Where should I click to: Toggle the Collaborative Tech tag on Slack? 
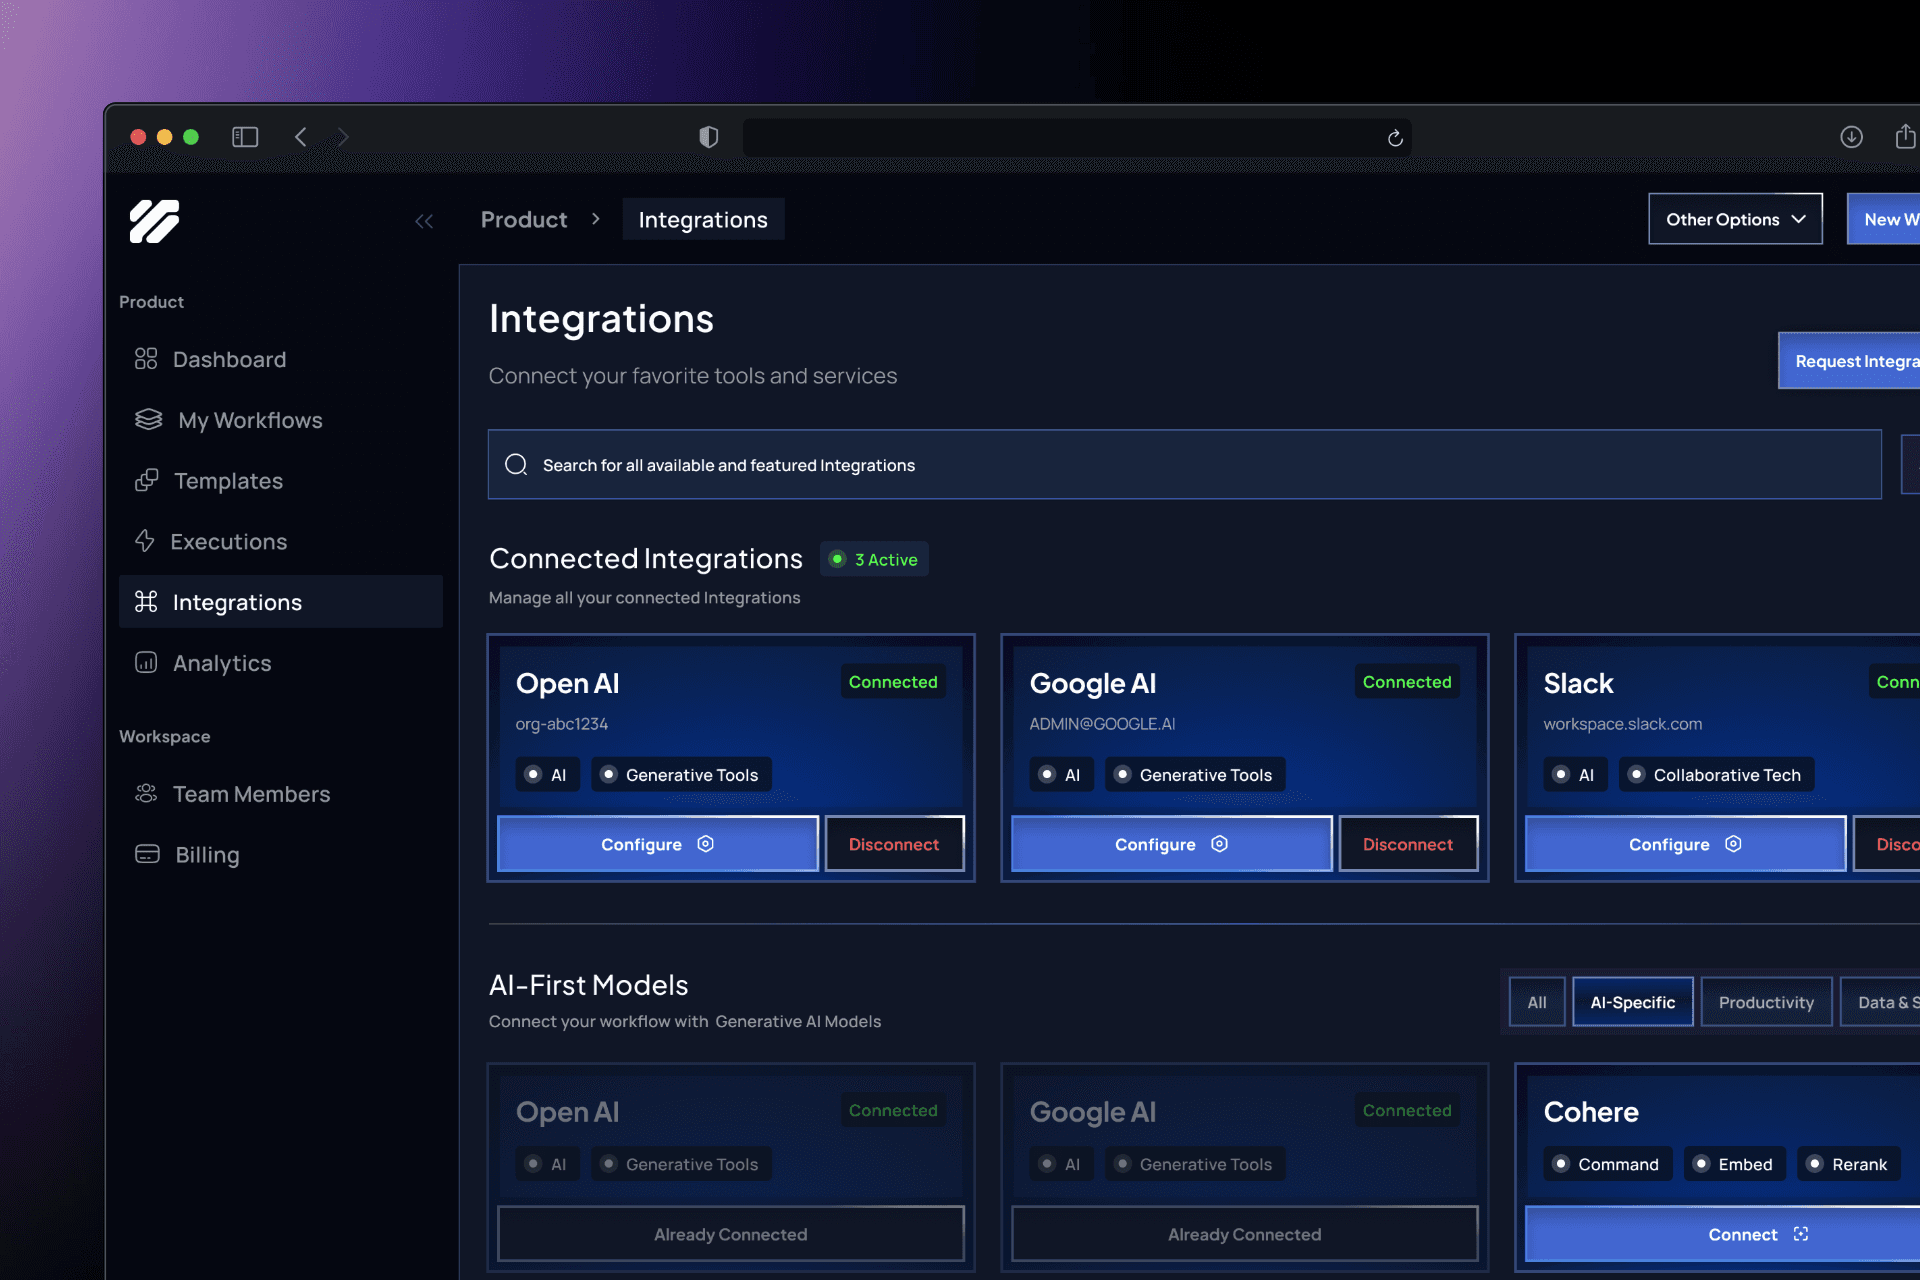tap(1715, 775)
